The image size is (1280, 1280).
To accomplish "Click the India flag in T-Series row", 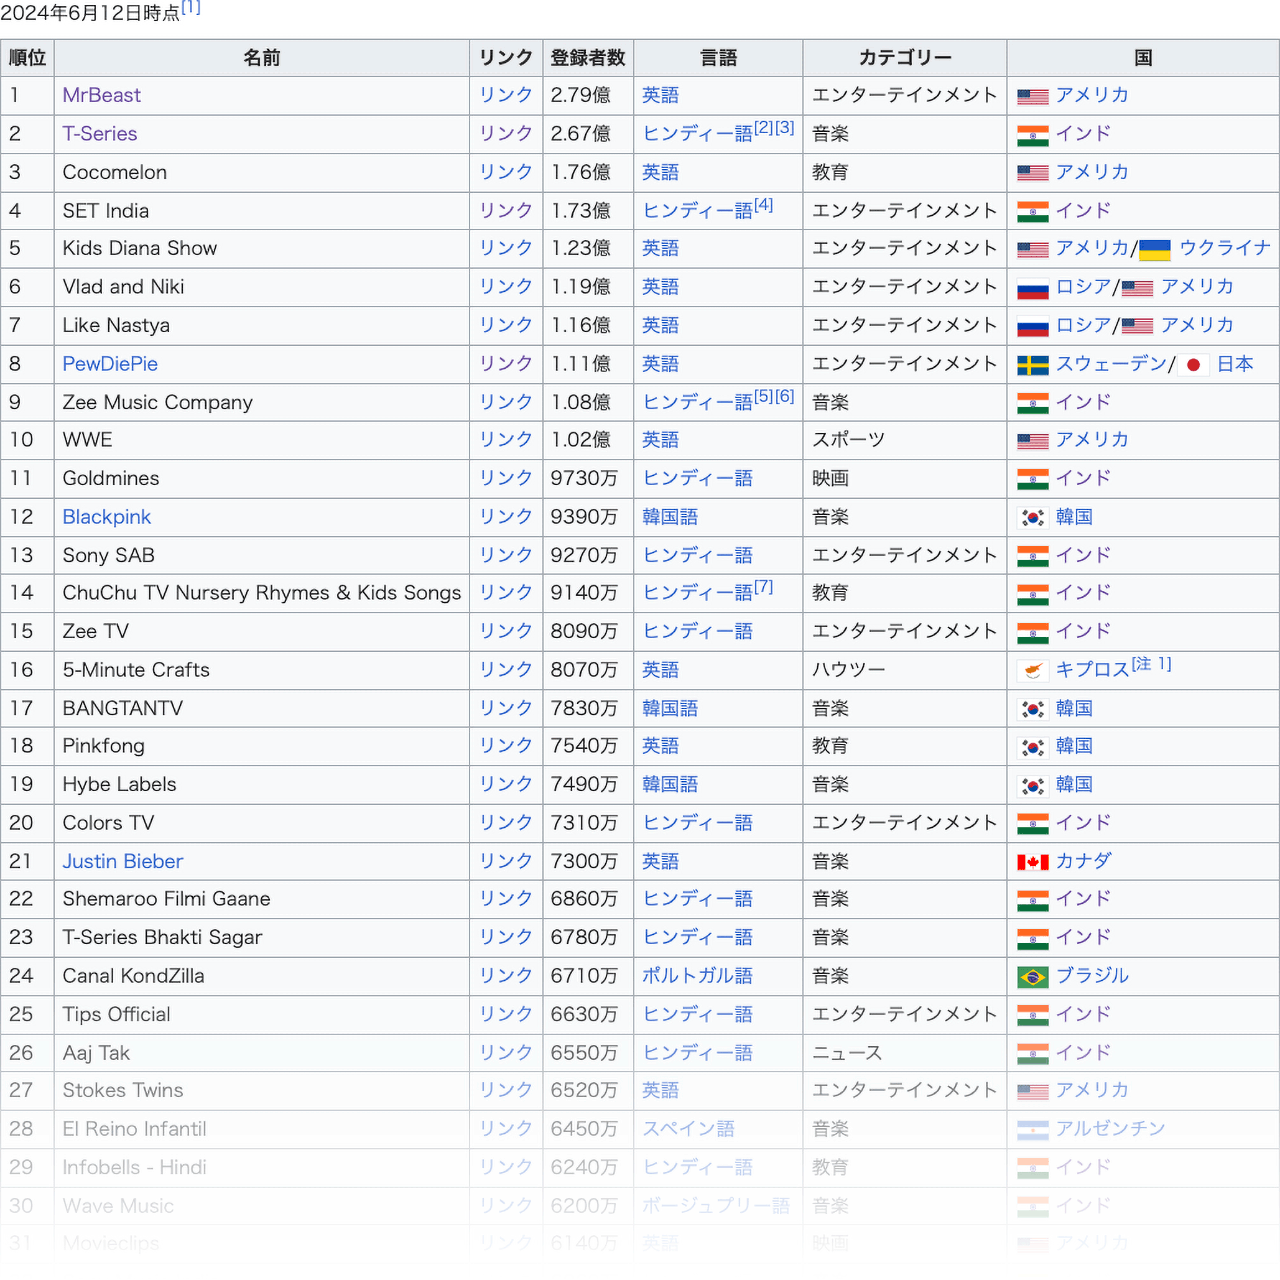I will tap(1033, 135).
